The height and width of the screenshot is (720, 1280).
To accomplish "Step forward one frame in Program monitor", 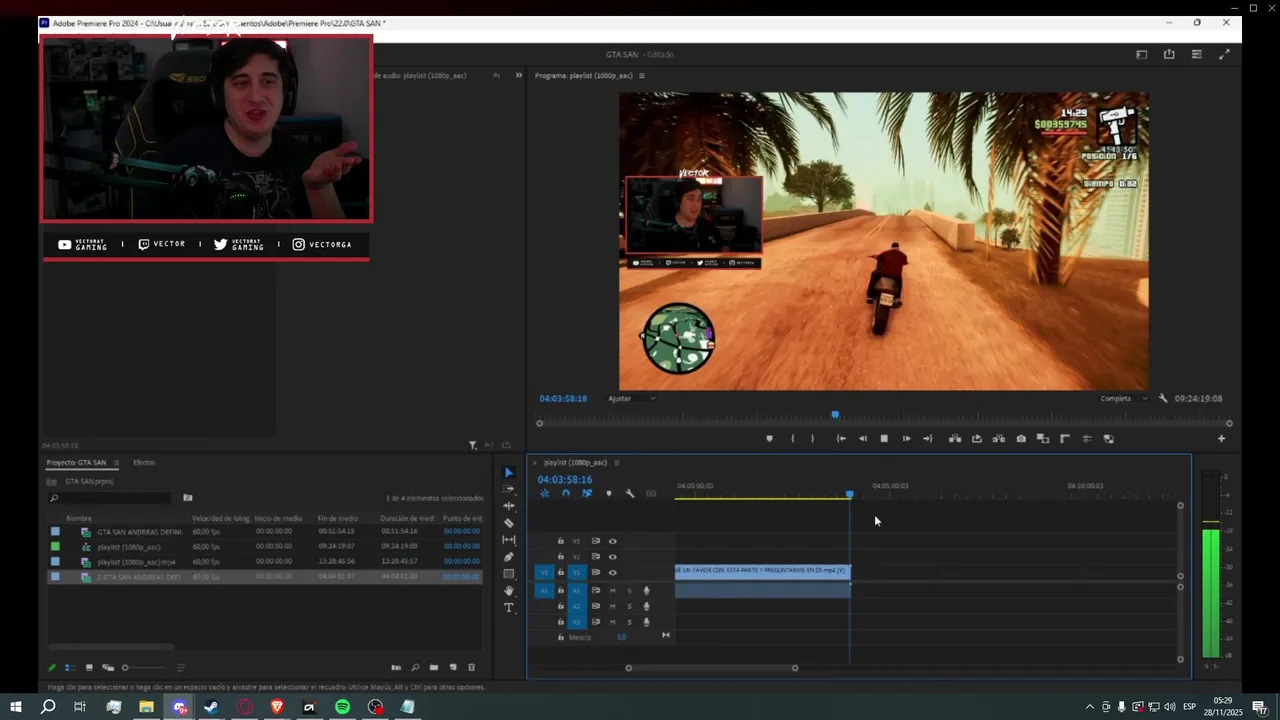I will [906, 439].
